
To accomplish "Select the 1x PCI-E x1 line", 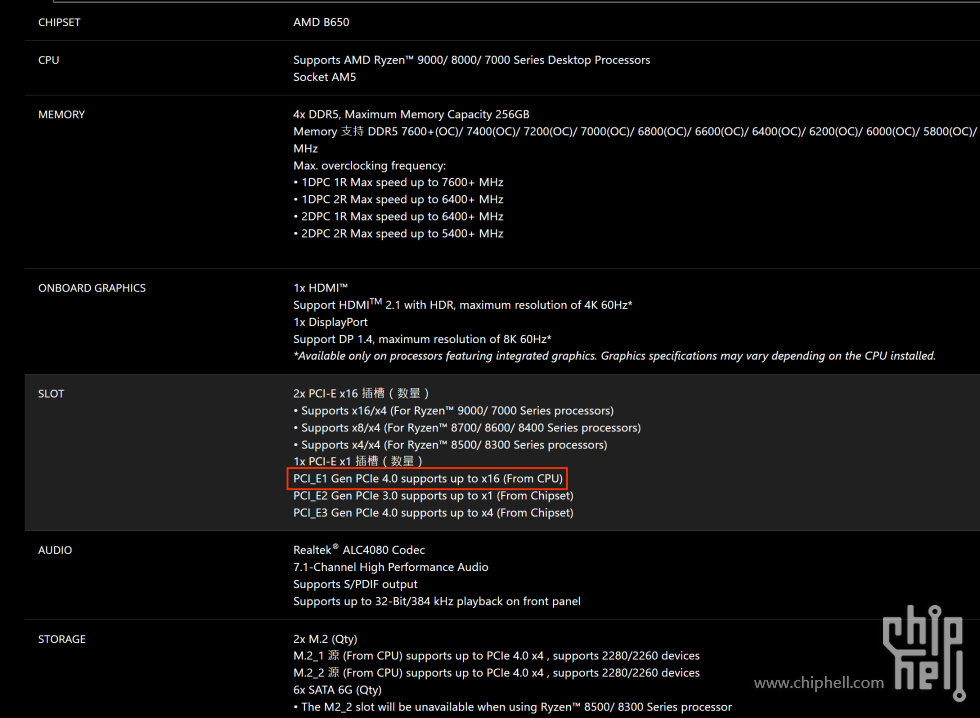I will [x=358, y=461].
